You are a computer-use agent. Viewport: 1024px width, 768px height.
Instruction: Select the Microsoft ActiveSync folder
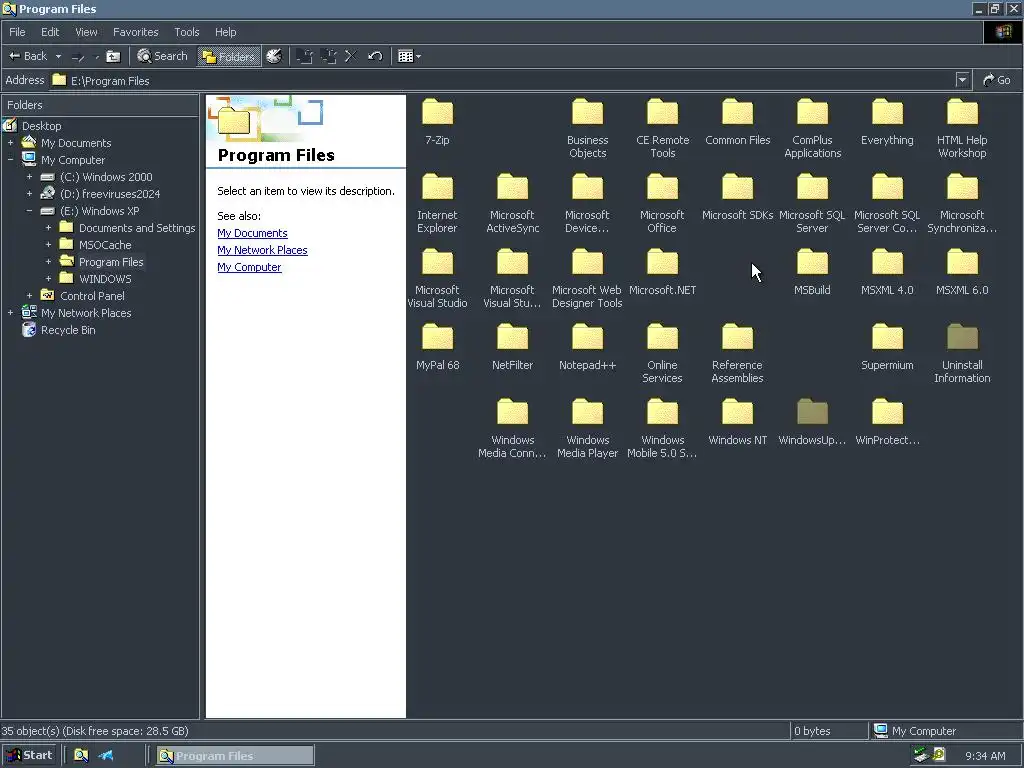[512, 203]
